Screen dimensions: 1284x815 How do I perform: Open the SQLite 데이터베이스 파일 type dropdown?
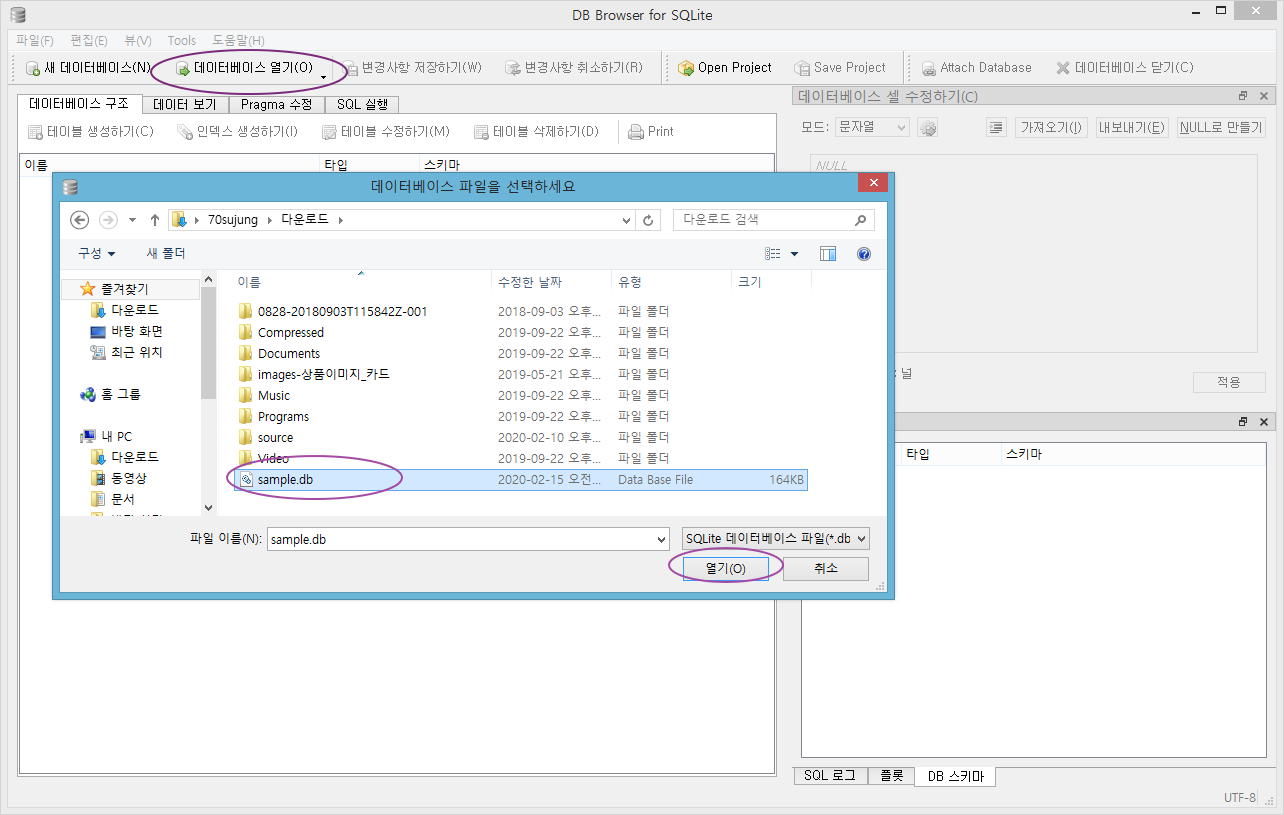pos(775,539)
